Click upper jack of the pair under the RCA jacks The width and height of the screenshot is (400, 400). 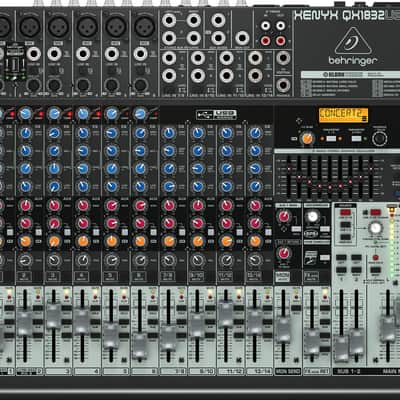(283, 59)
